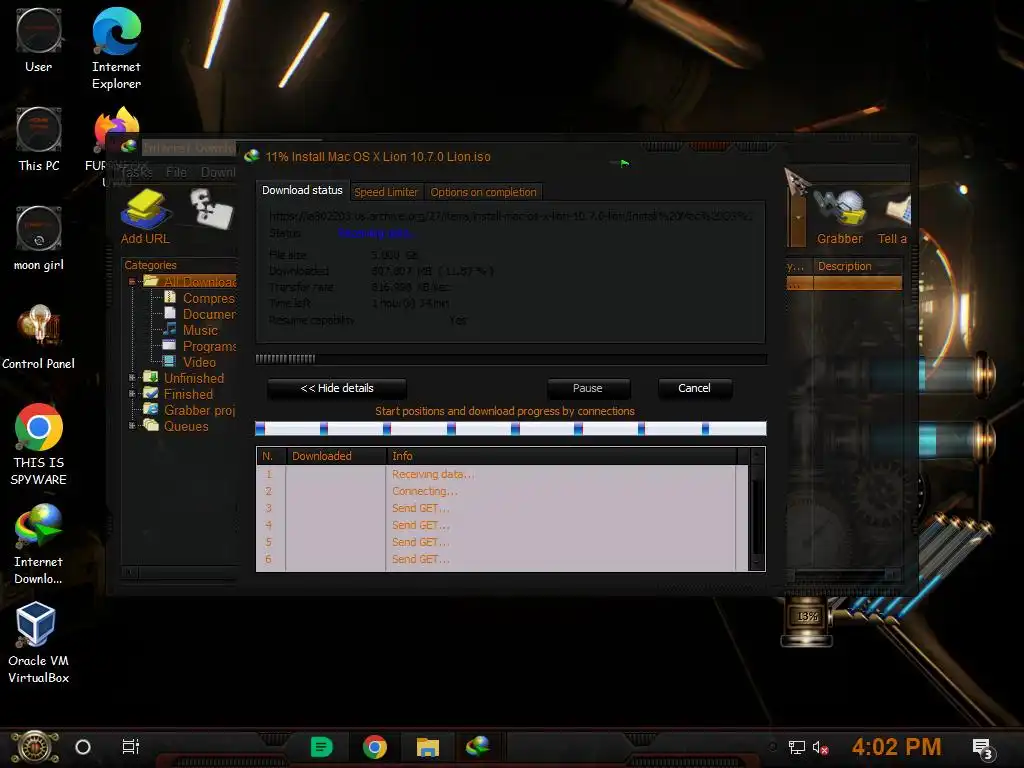This screenshot has width=1024, height=768.
Task: Open the Downloads menu in IDM
Action: (x=218, y=172)
